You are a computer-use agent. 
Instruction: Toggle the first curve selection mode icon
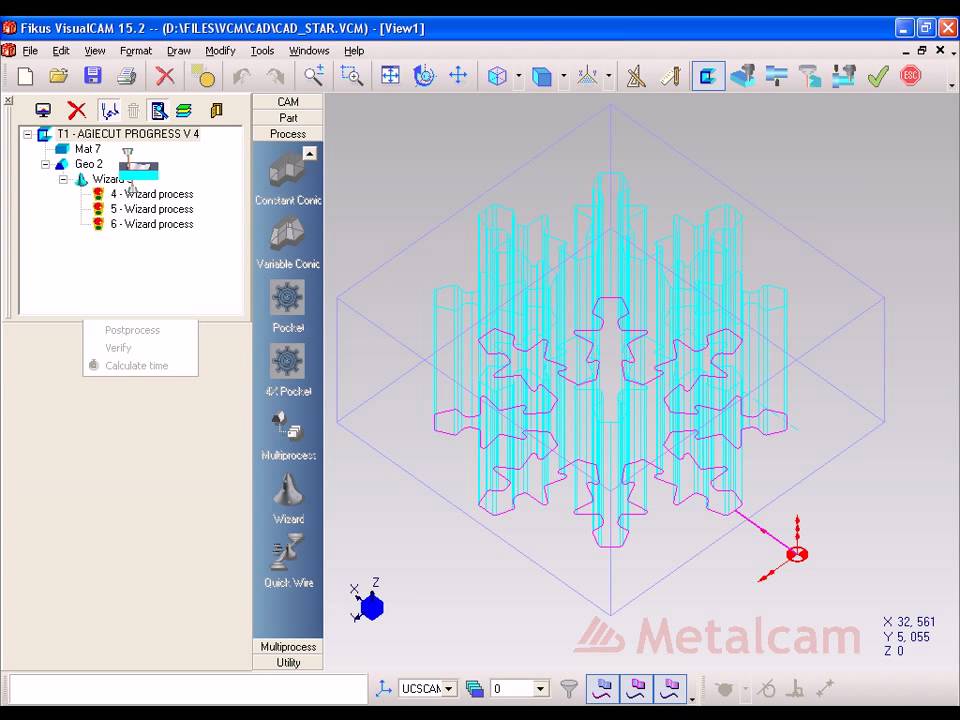click(x=603, y=689)
